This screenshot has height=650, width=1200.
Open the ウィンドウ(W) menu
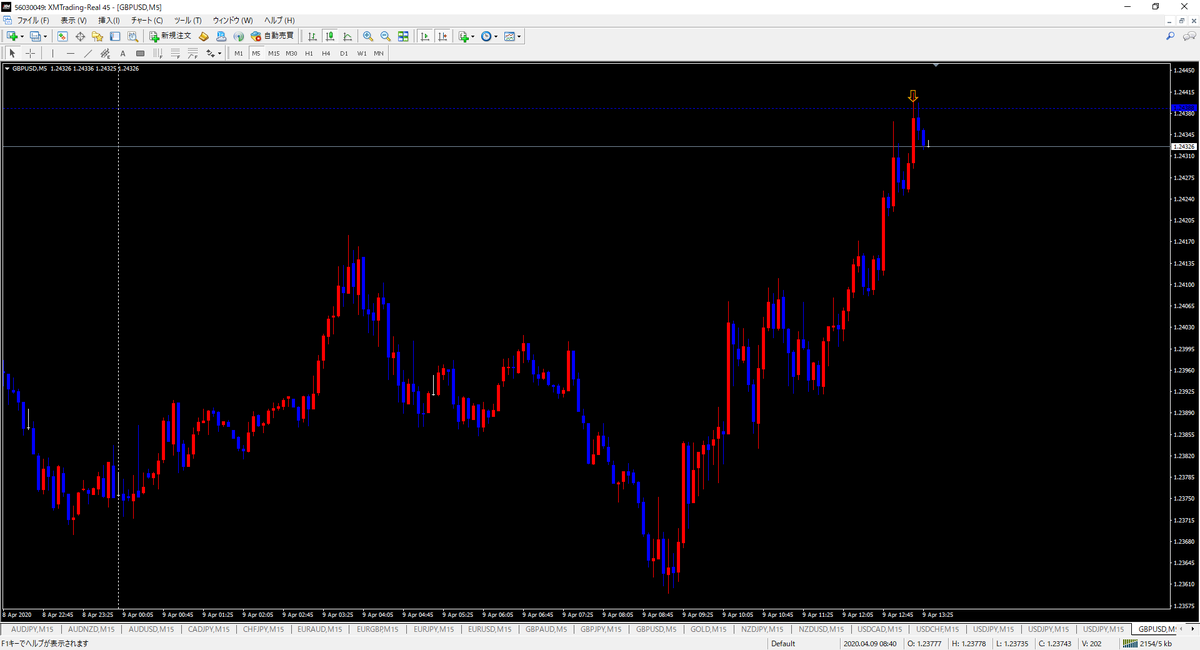(233, 20)
